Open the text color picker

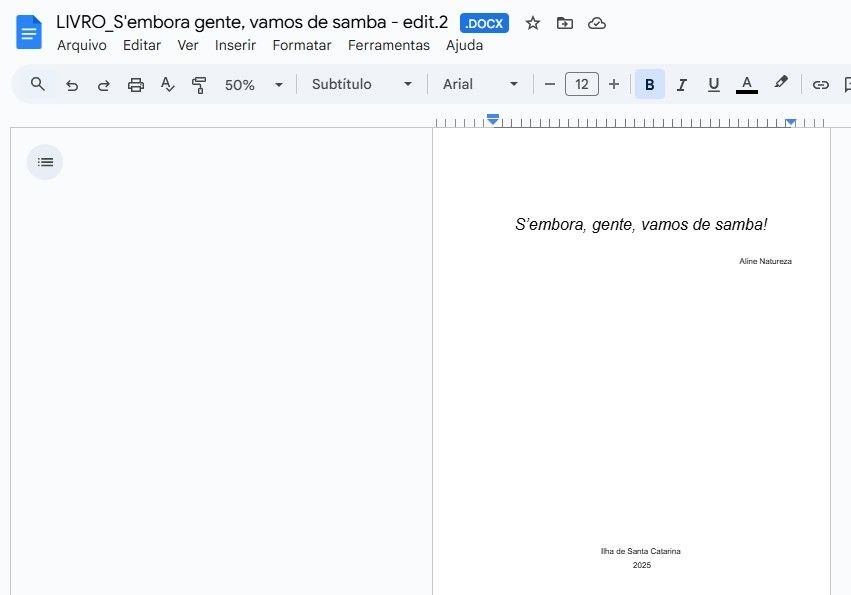(x=747, y=85)
